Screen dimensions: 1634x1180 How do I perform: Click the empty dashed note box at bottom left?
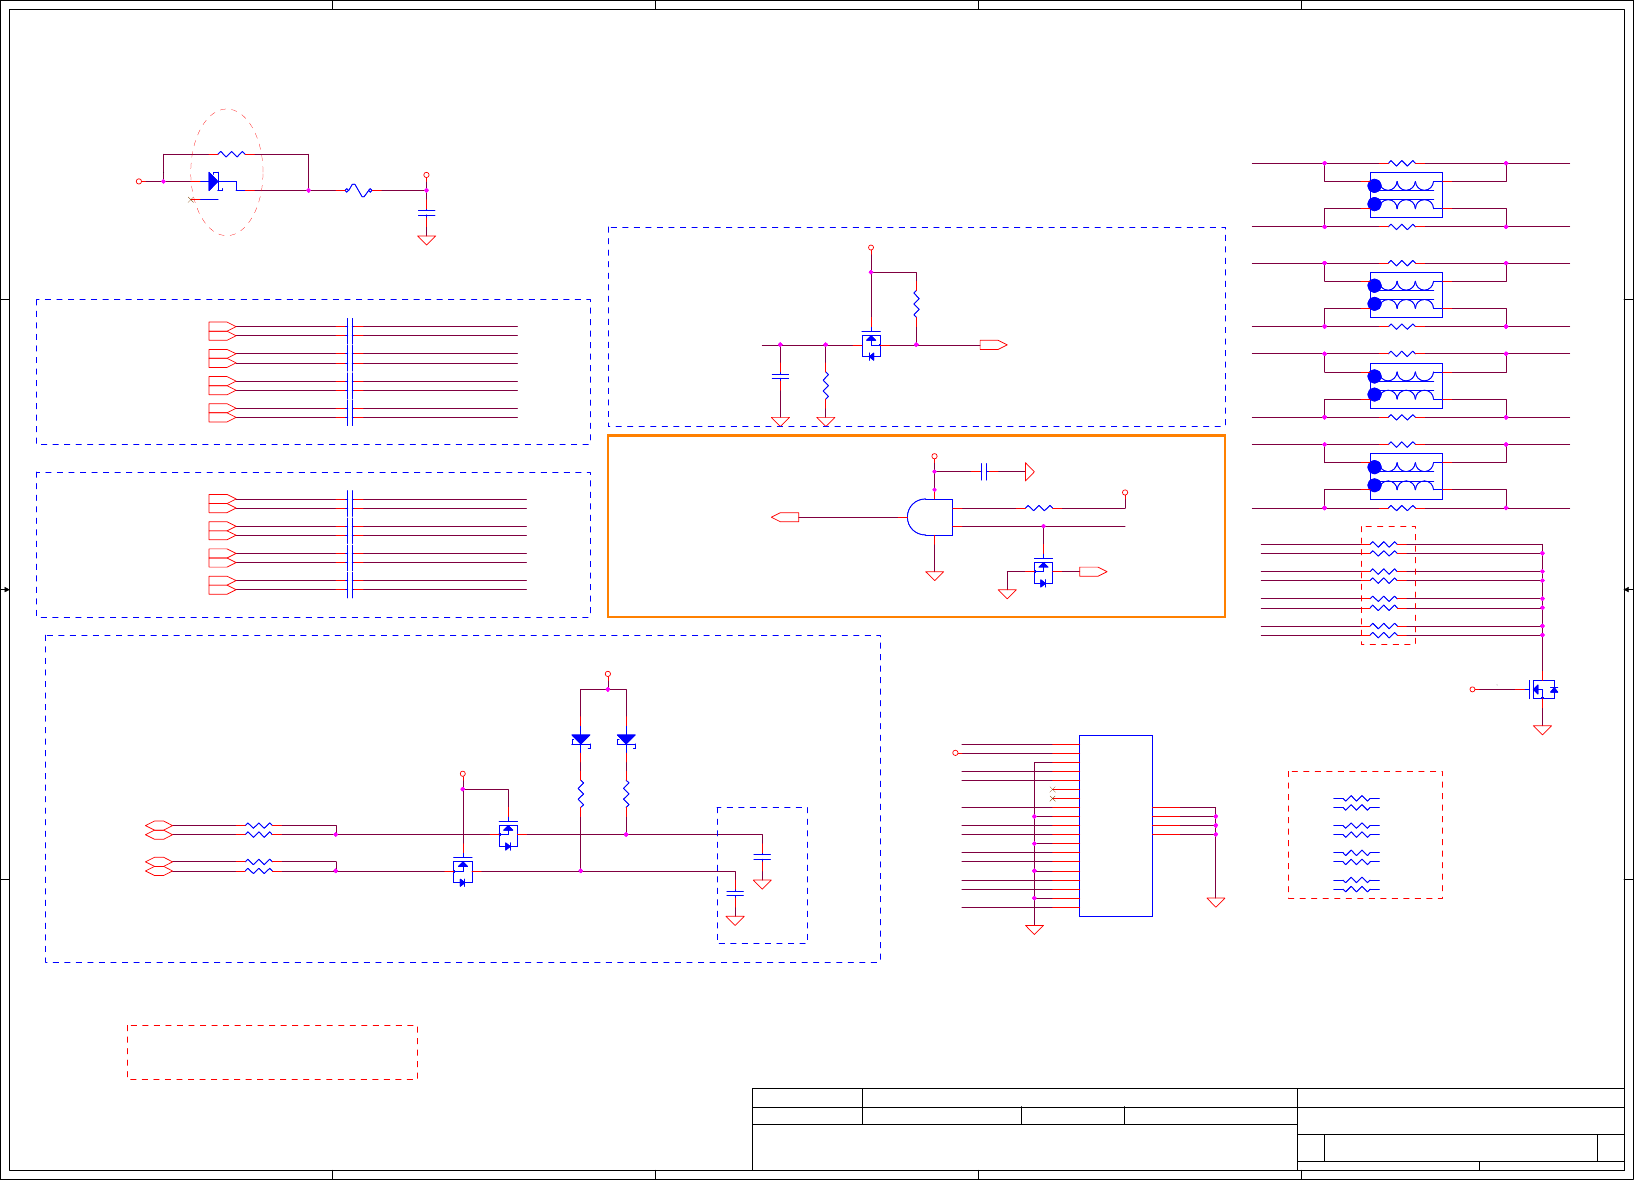point(272,1052)
